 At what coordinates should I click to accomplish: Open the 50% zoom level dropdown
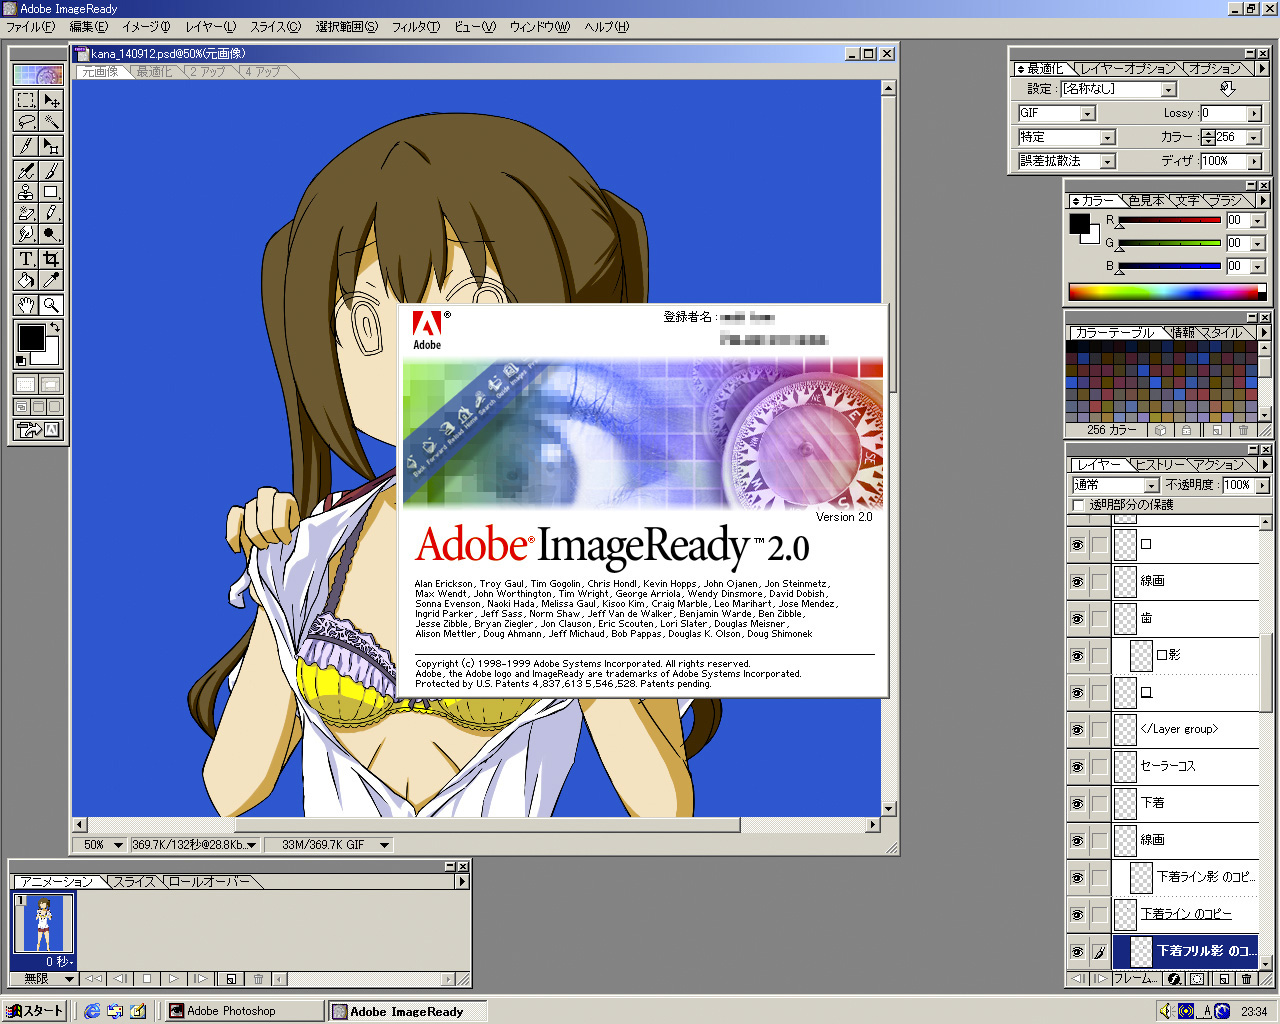[118, 845]
